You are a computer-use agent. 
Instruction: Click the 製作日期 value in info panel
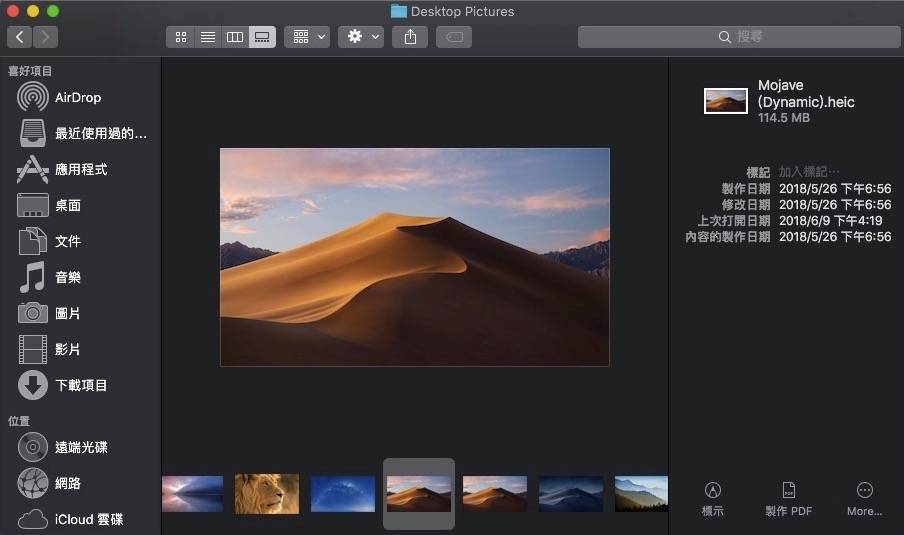(x=835, y=189)
